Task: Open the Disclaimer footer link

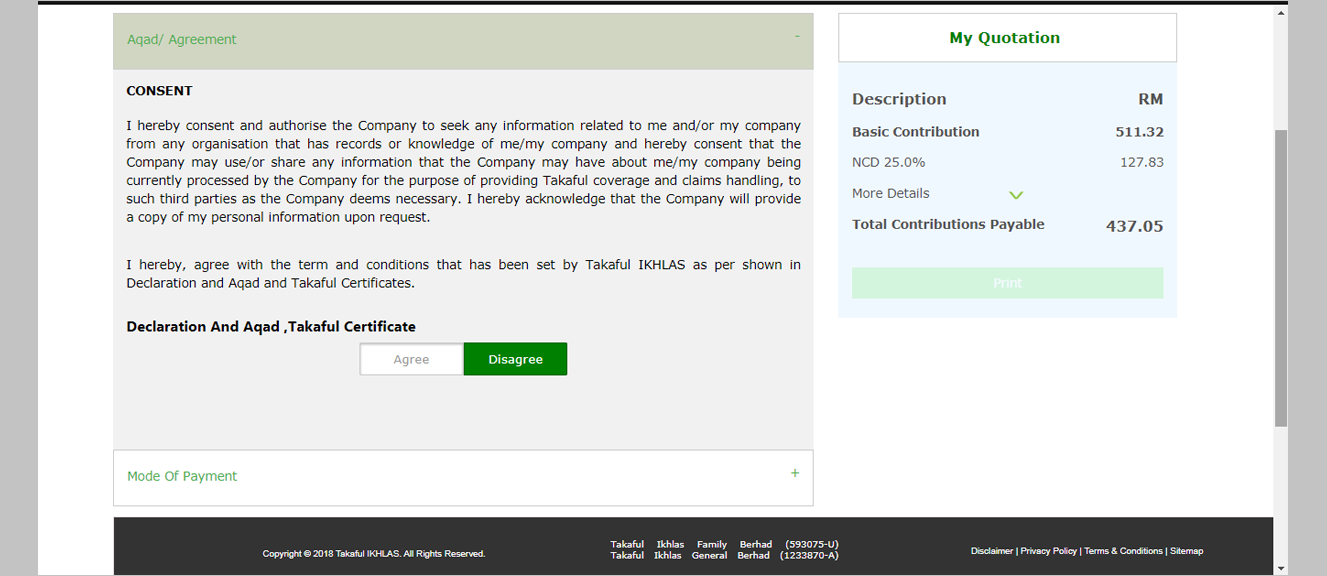Action: [x=991, y=551]
